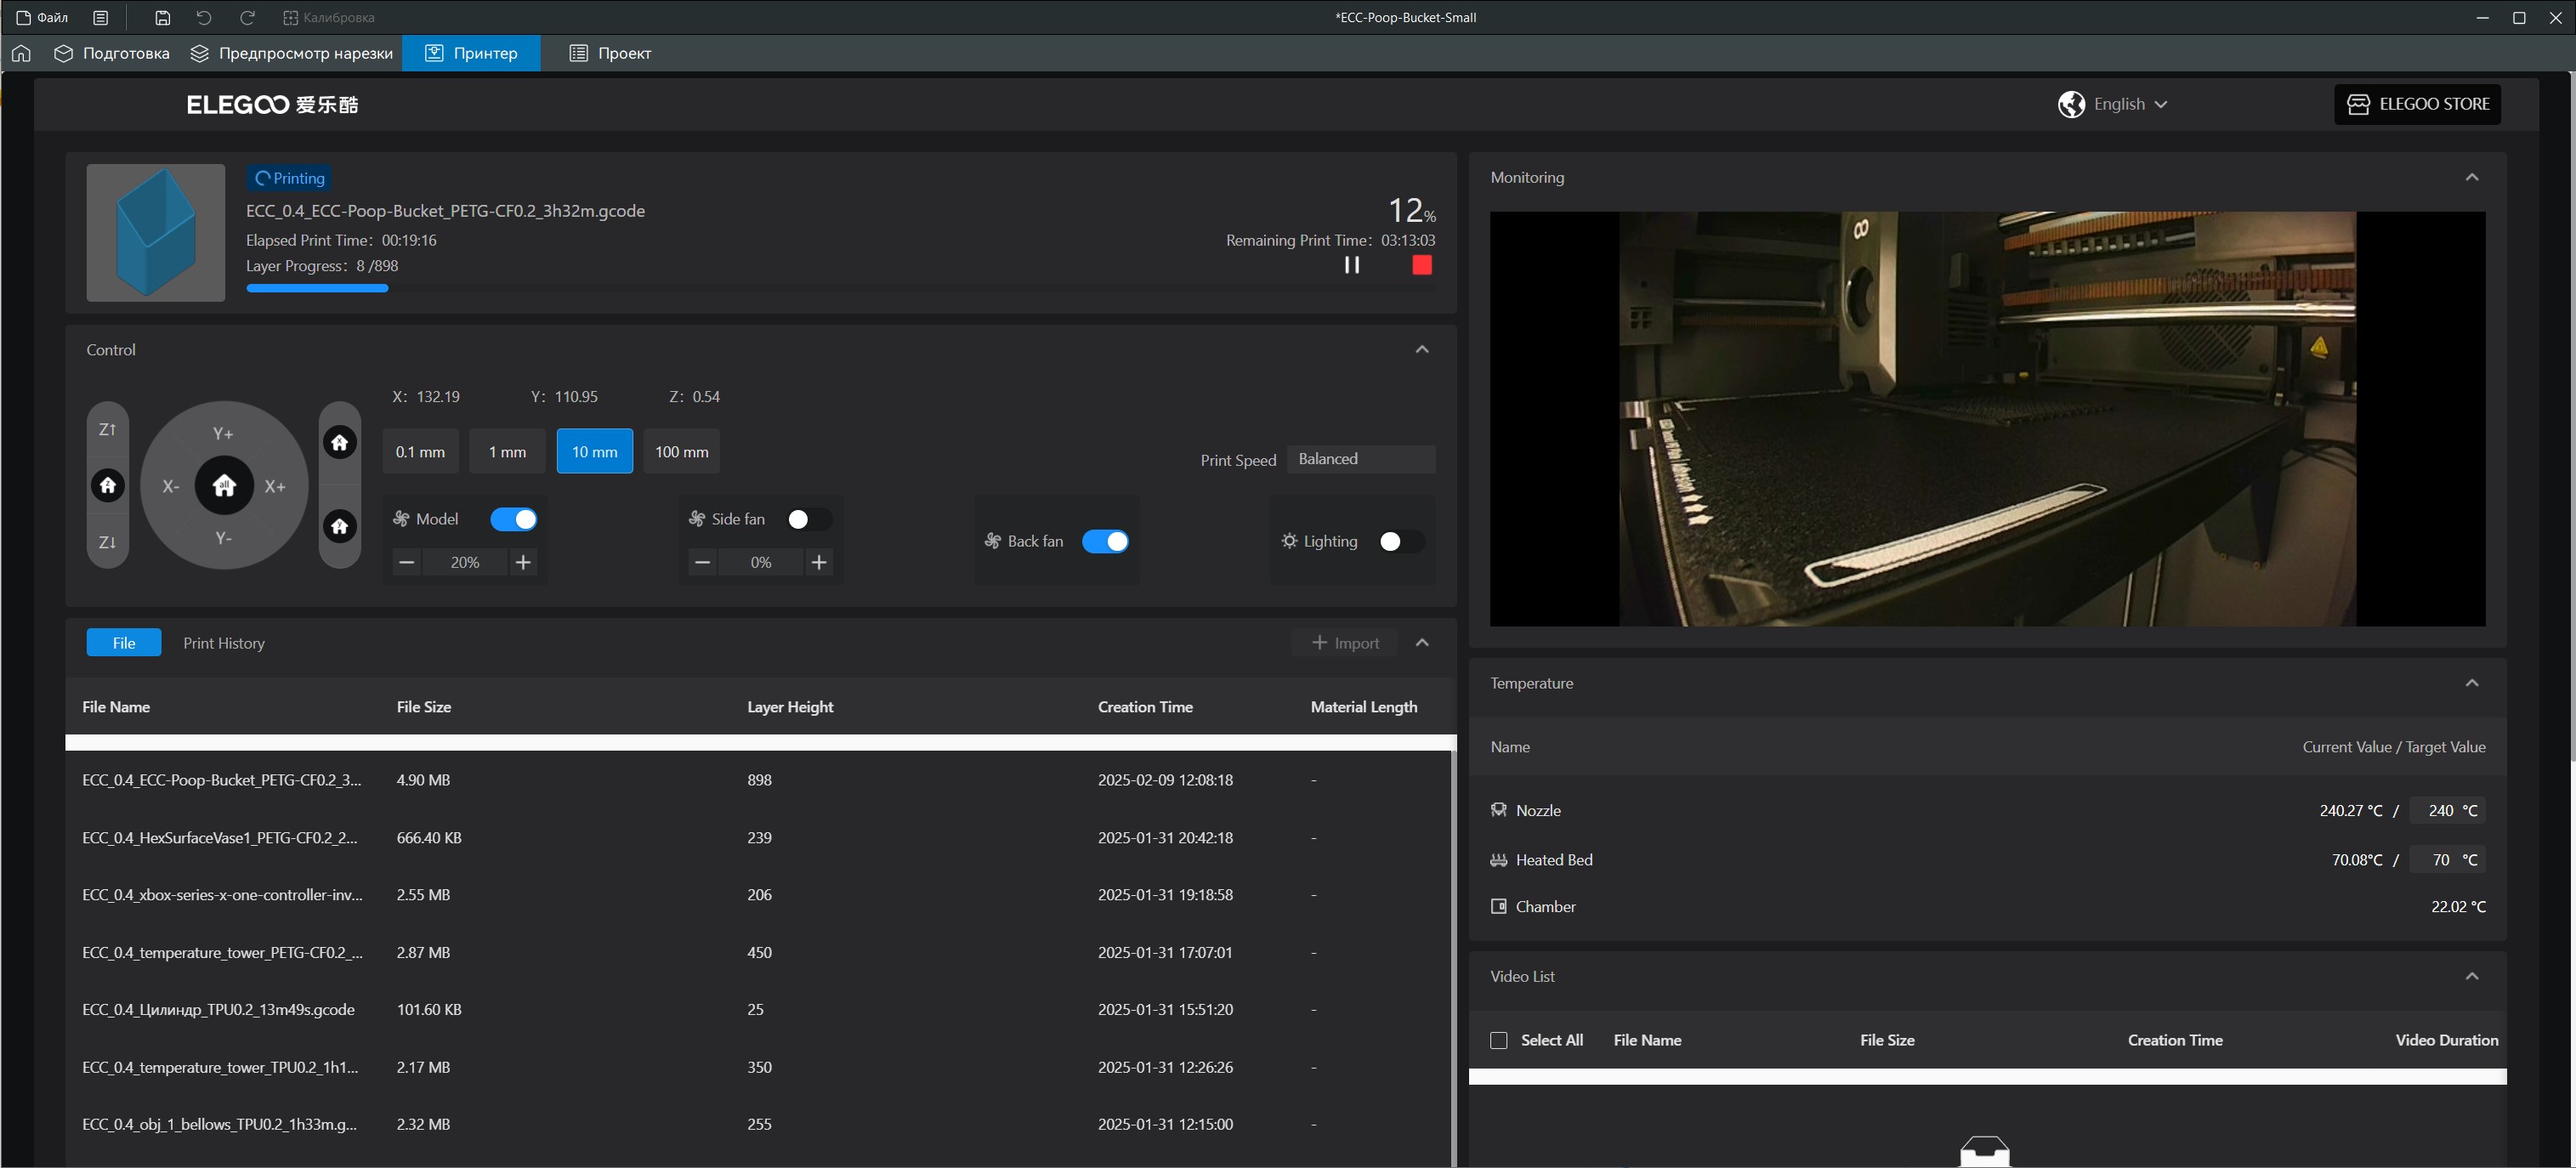2576x1168 pixels.
Task: Open the Print Speed Balanced dropdown
Action: coord(1360,459)
